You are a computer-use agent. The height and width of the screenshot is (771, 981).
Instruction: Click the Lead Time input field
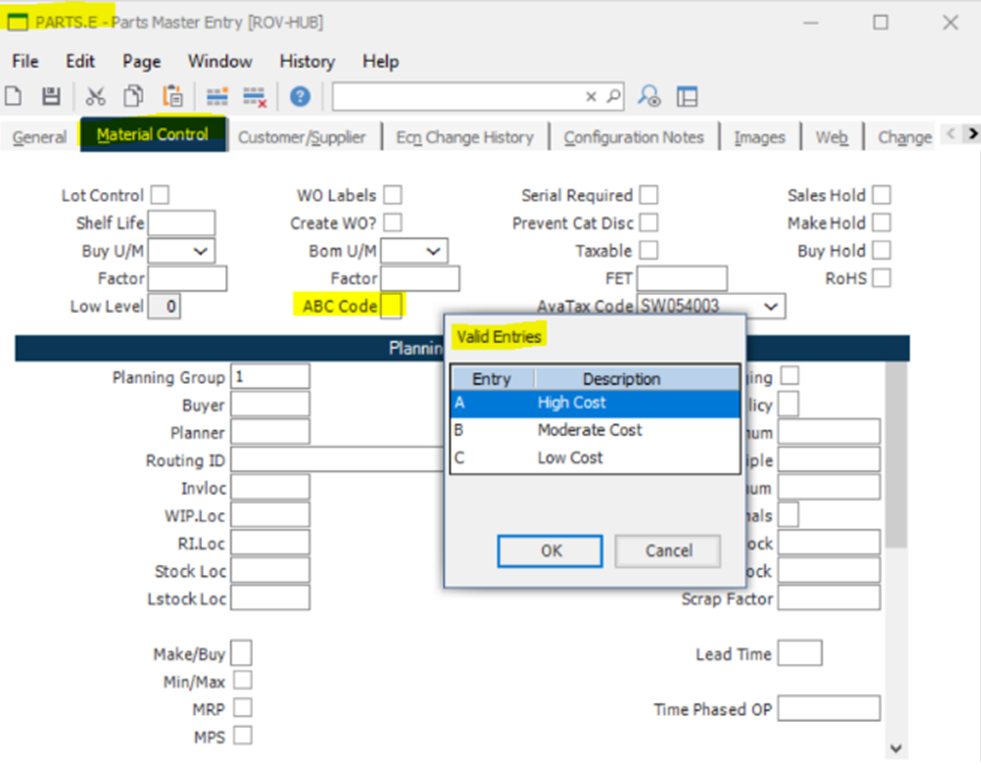click(800, 653)
